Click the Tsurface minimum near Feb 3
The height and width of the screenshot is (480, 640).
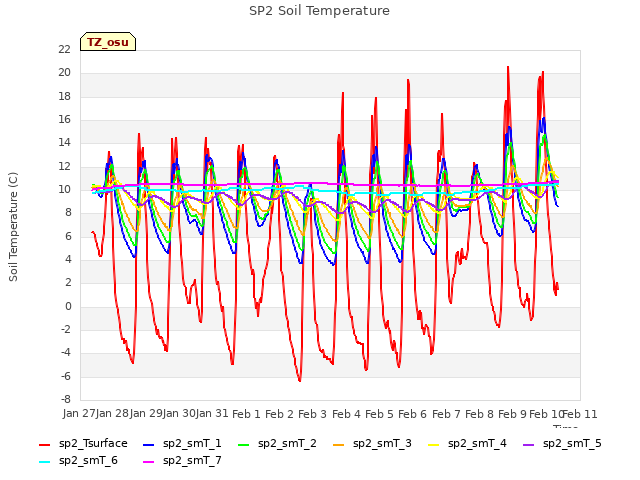click(300, 380)
